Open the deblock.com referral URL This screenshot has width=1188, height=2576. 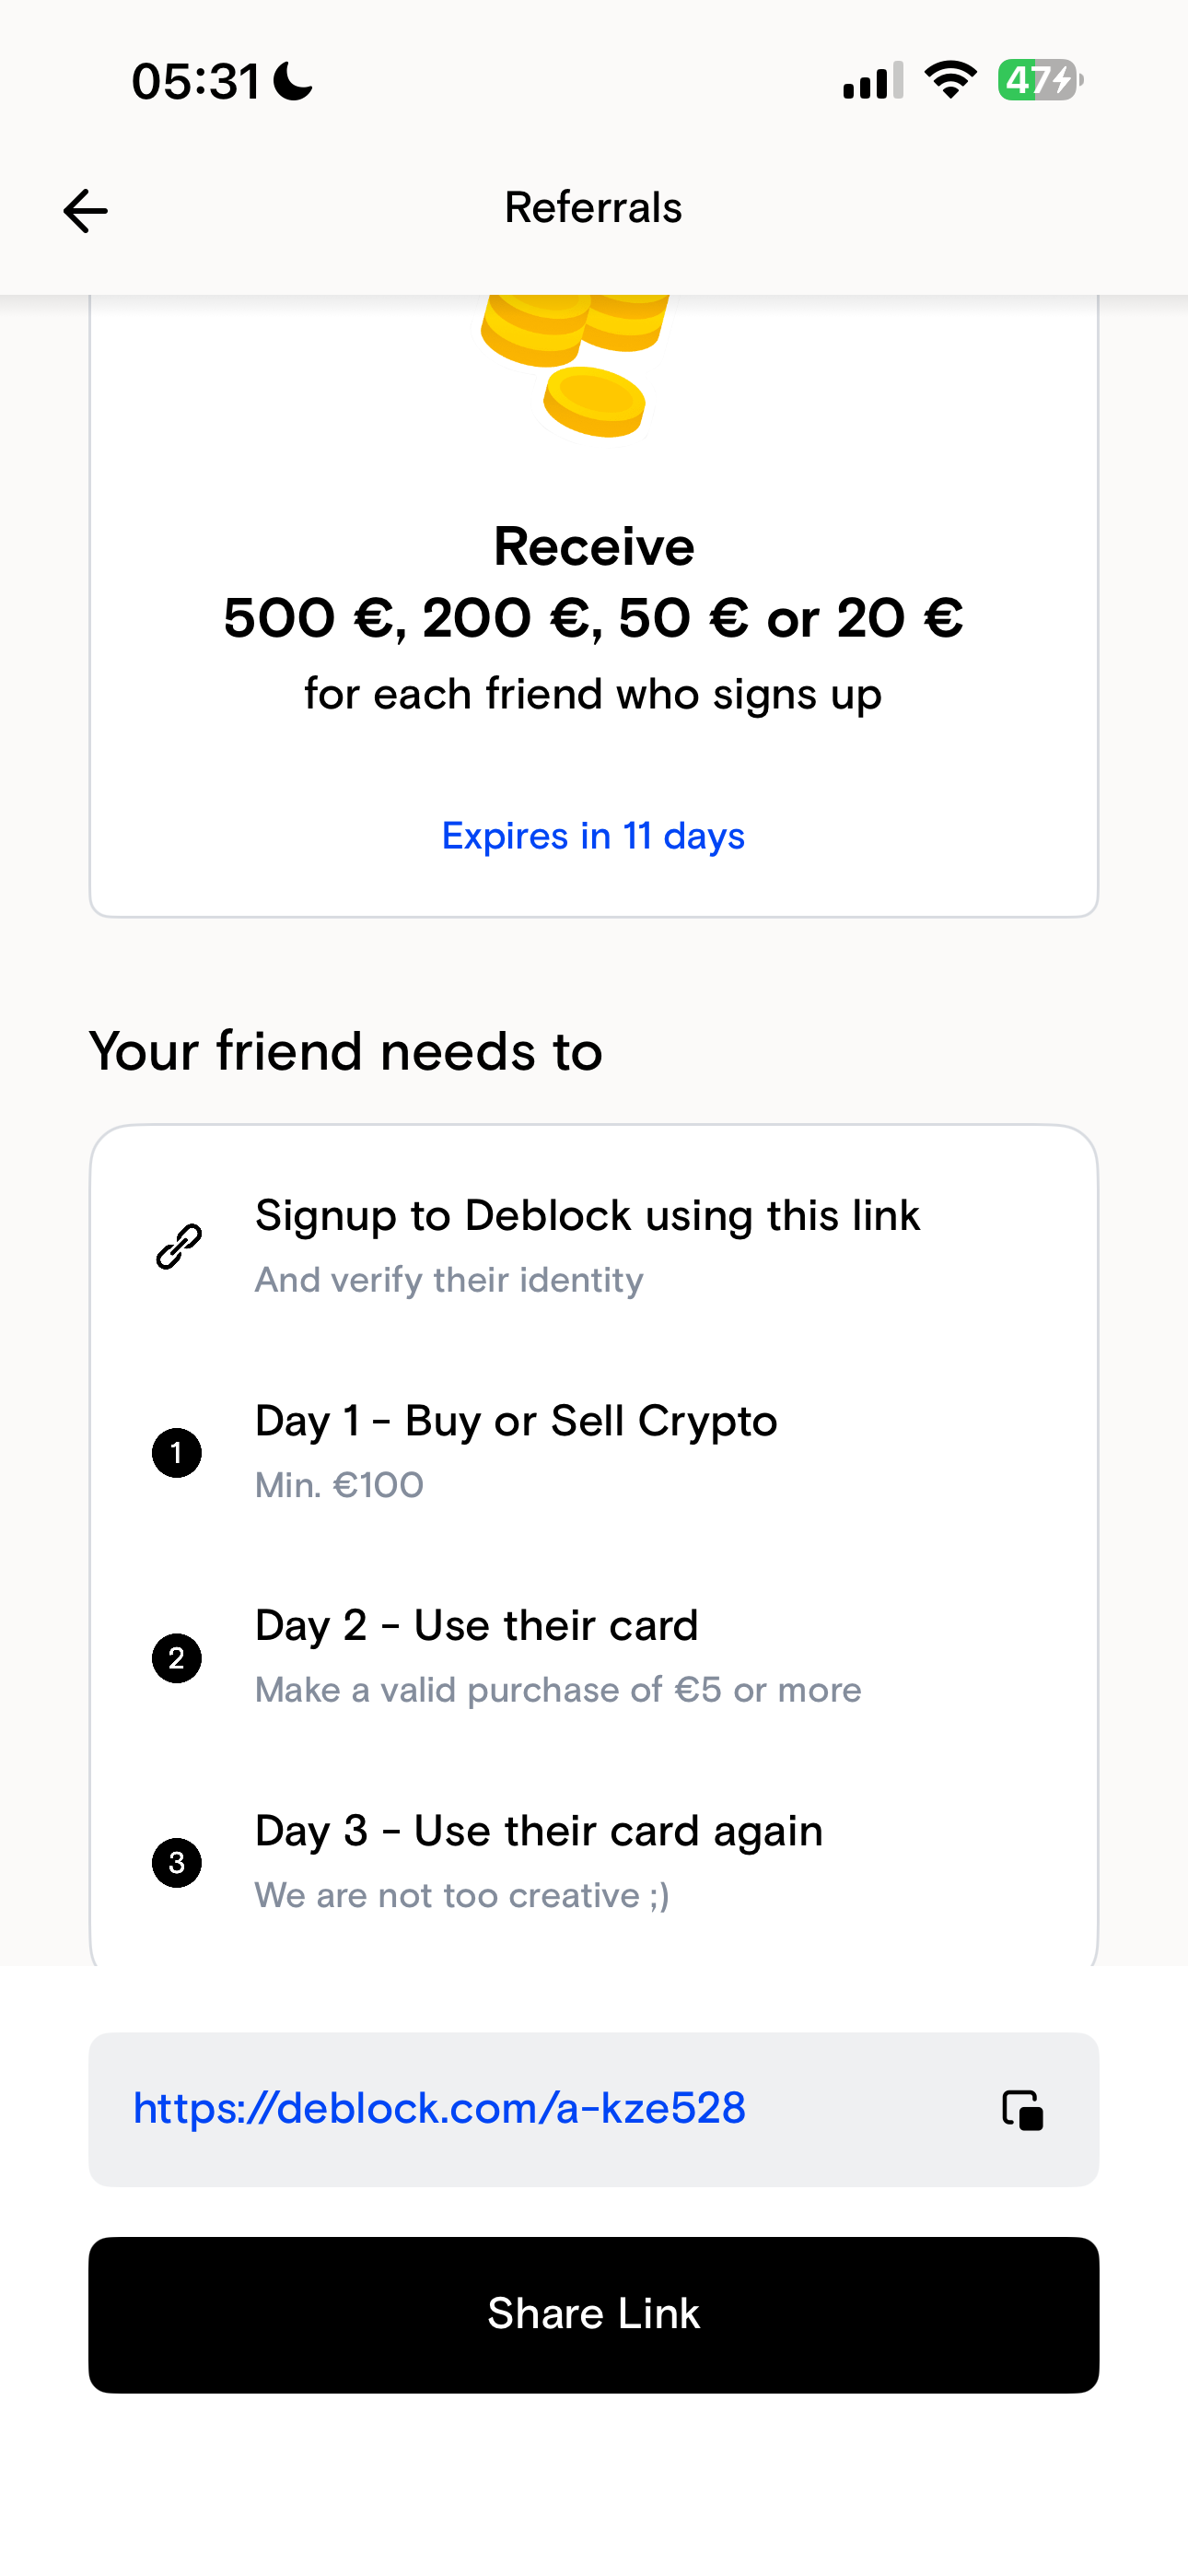click(440, 2108)
